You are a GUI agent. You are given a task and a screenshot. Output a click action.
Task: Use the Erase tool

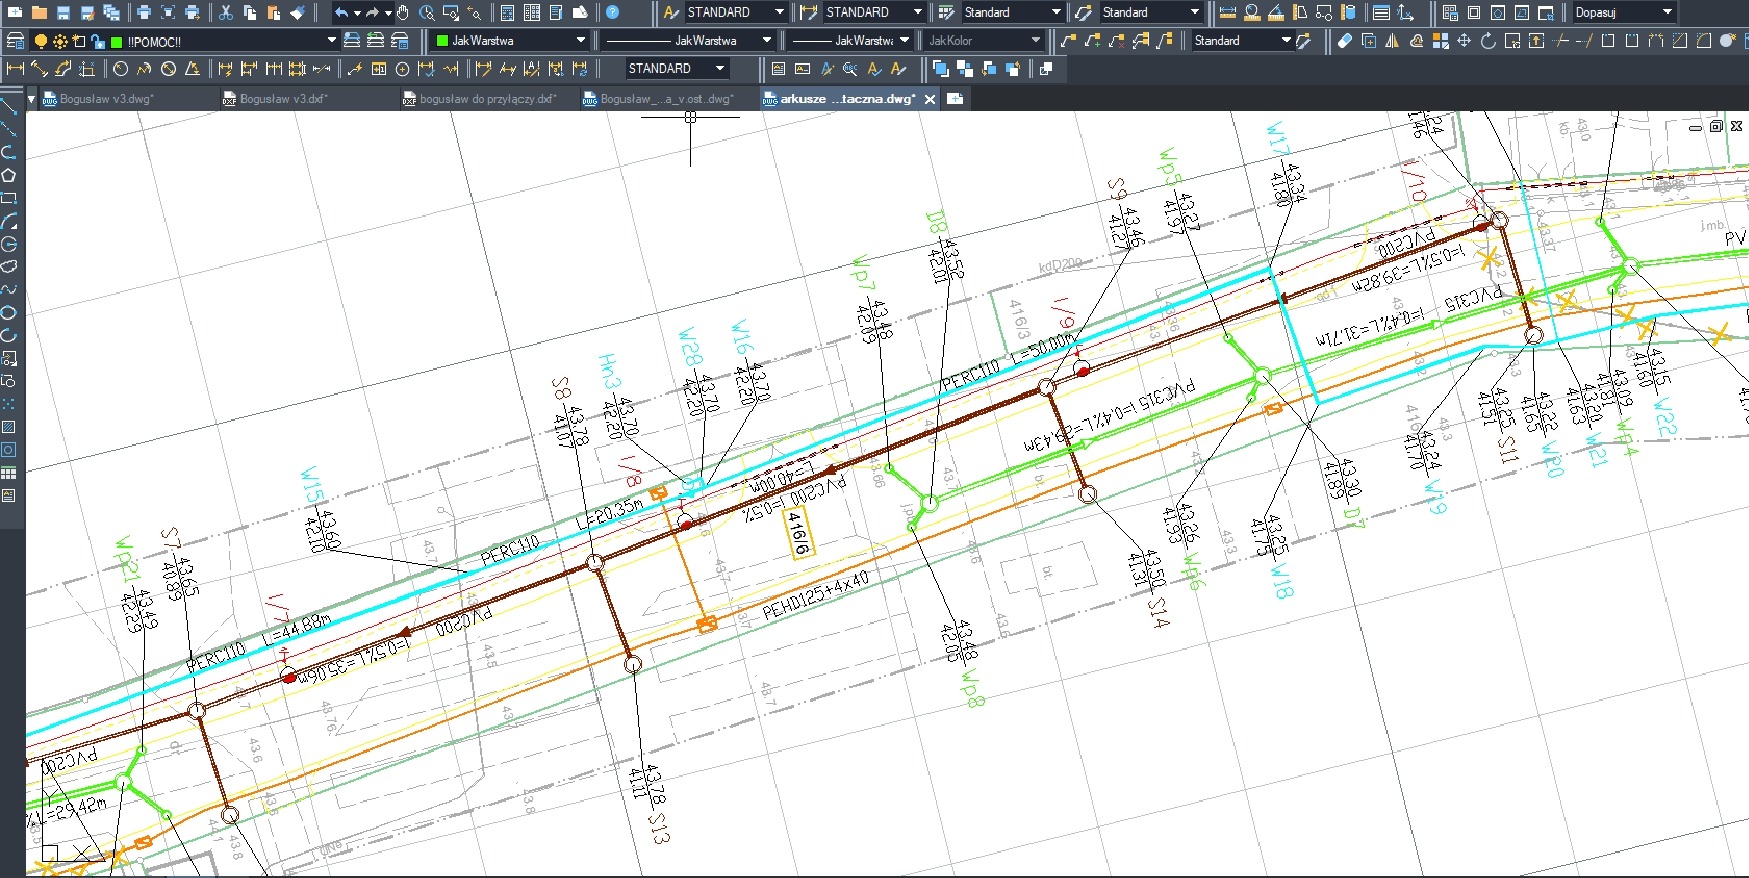[x=1344, y=41]
